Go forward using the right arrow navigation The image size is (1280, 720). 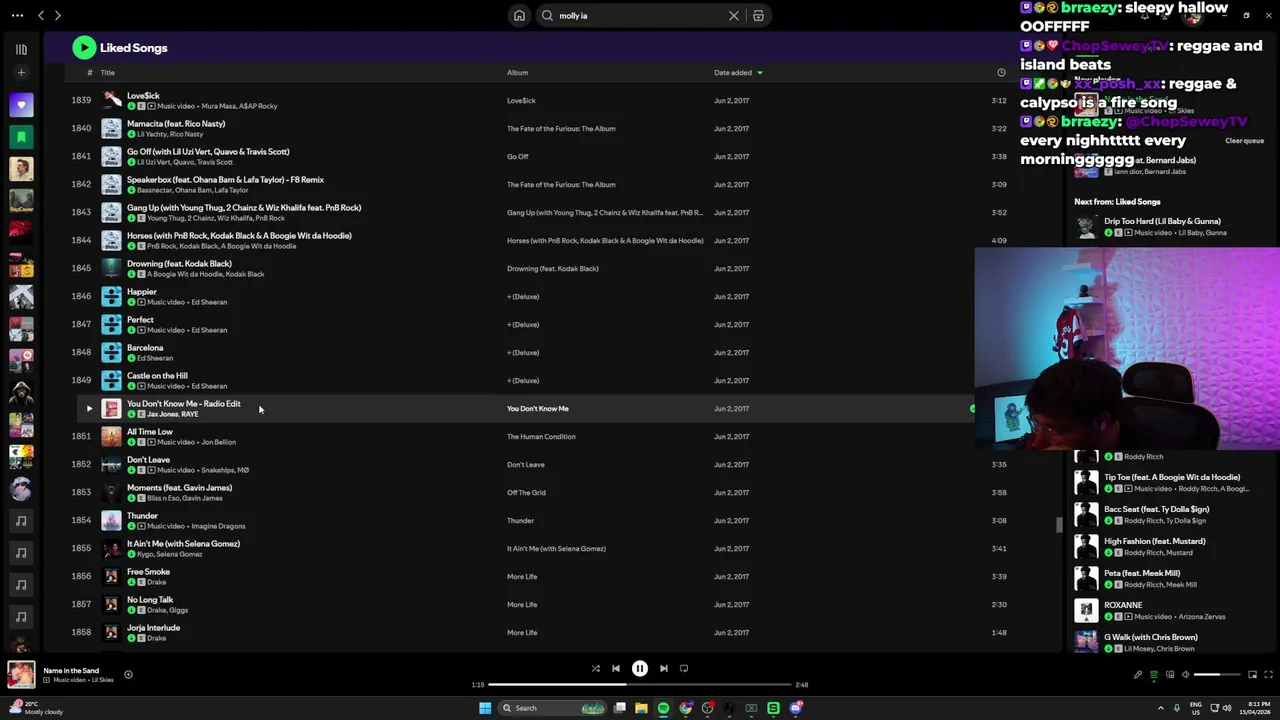coord(58,16)
